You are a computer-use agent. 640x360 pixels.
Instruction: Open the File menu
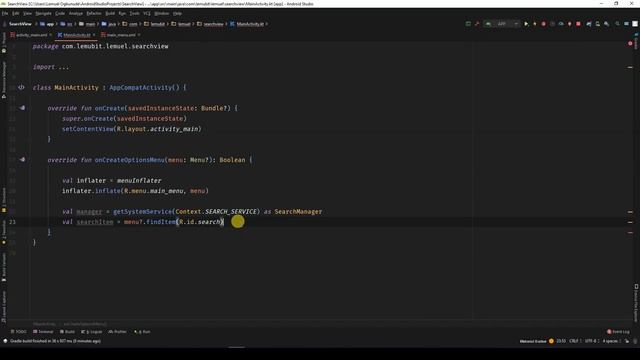click(5, 13)
